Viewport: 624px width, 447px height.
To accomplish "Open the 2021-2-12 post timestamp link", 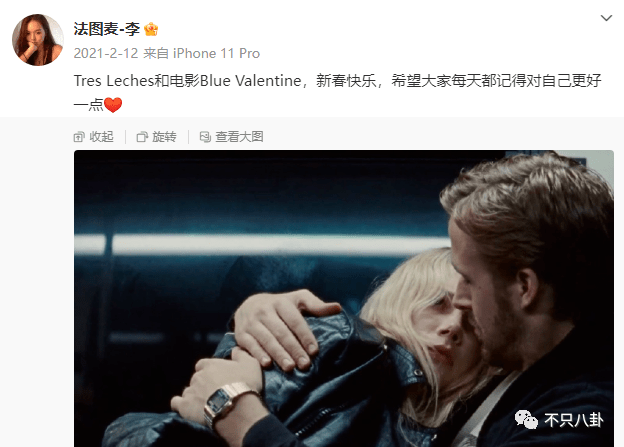I will coord(105,53).
